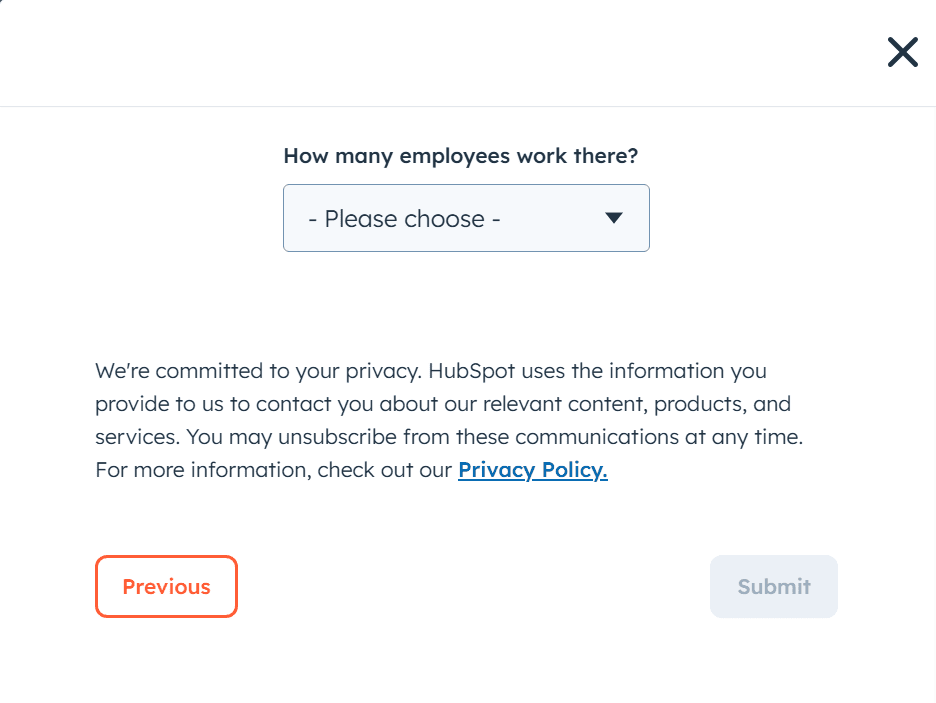Image resolution: width=936 pixels, height=703 pixels.
Task: Click the greyed-out Submit button
Action: [x=773, y=587]
